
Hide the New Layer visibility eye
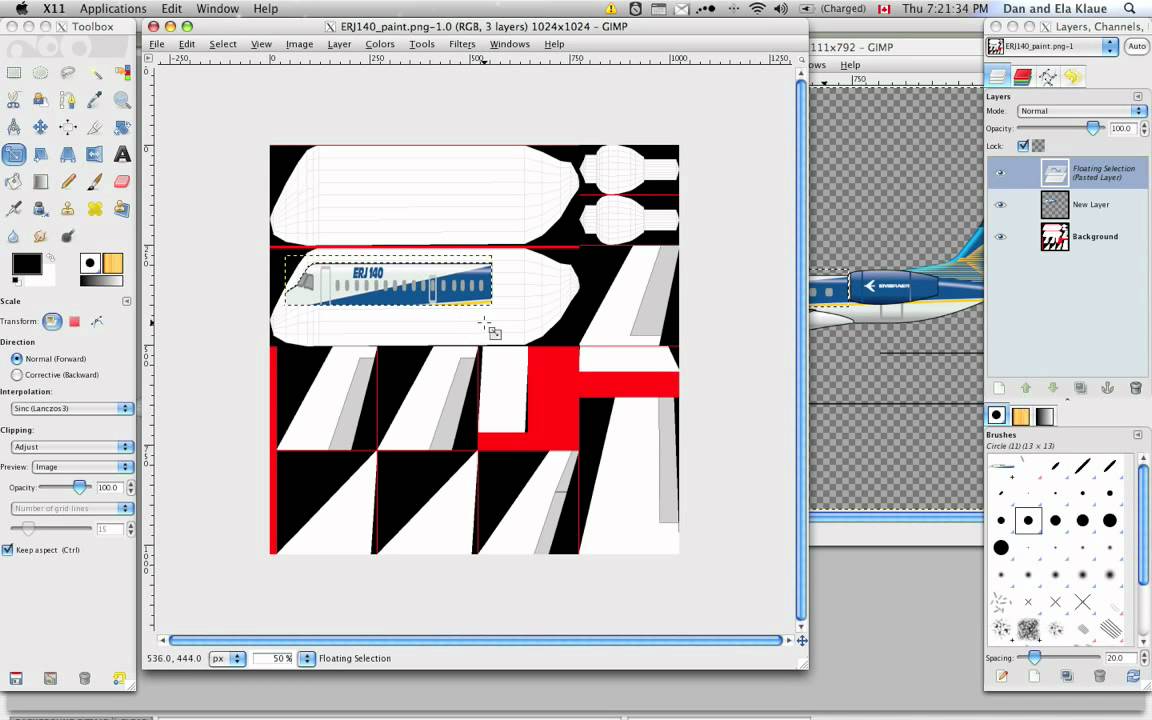tap(1000, 205)
